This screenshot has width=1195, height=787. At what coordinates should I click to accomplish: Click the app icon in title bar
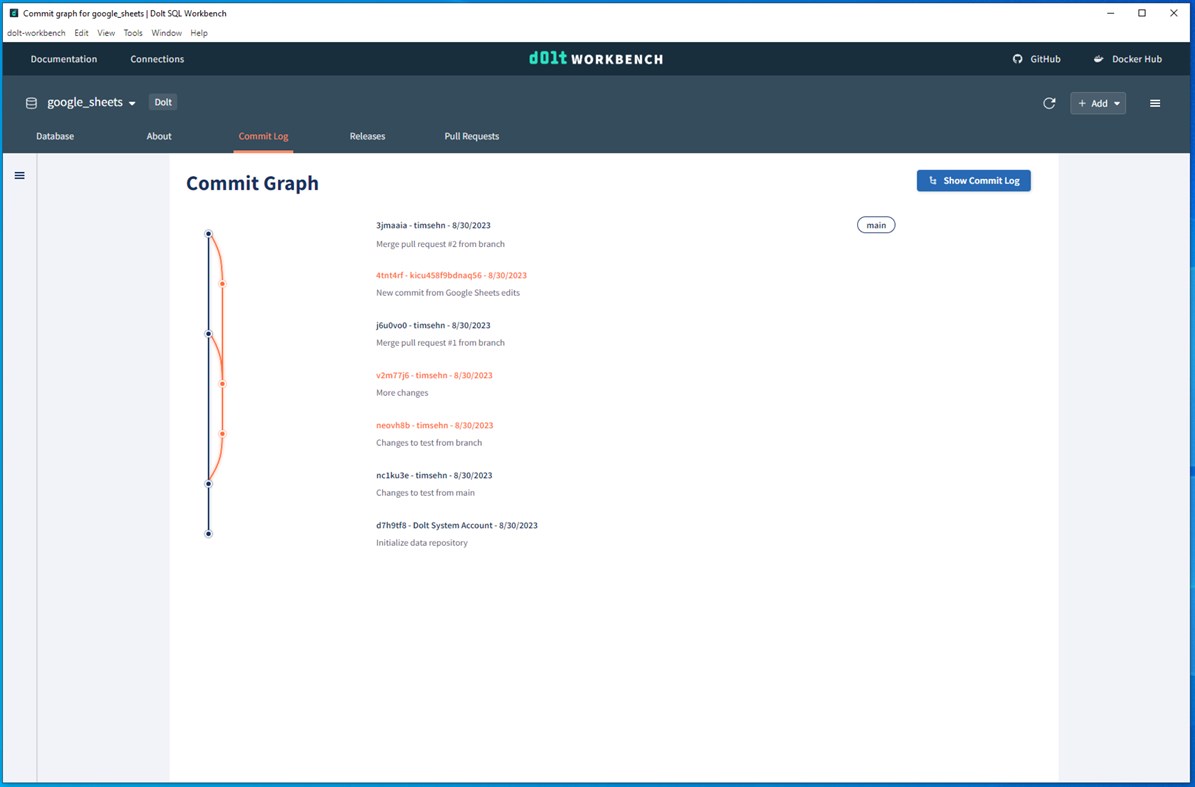(14, 14)
